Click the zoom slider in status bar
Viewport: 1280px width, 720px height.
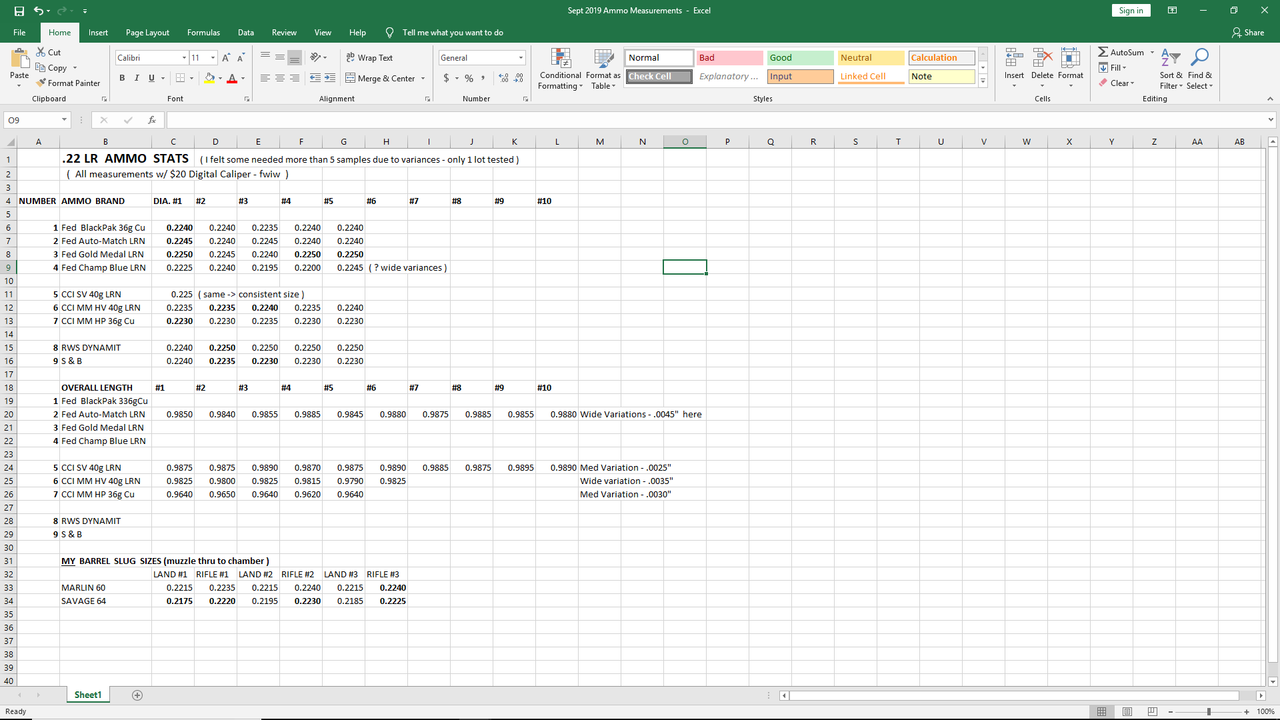(x=1209, y=711)
